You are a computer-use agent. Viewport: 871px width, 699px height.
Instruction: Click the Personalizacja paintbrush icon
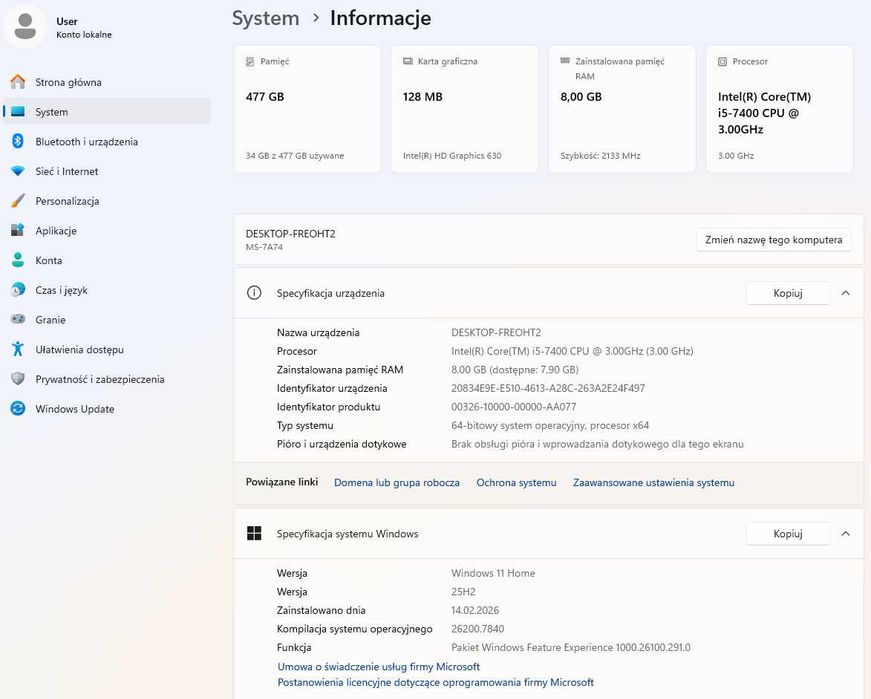pos(17,201)
